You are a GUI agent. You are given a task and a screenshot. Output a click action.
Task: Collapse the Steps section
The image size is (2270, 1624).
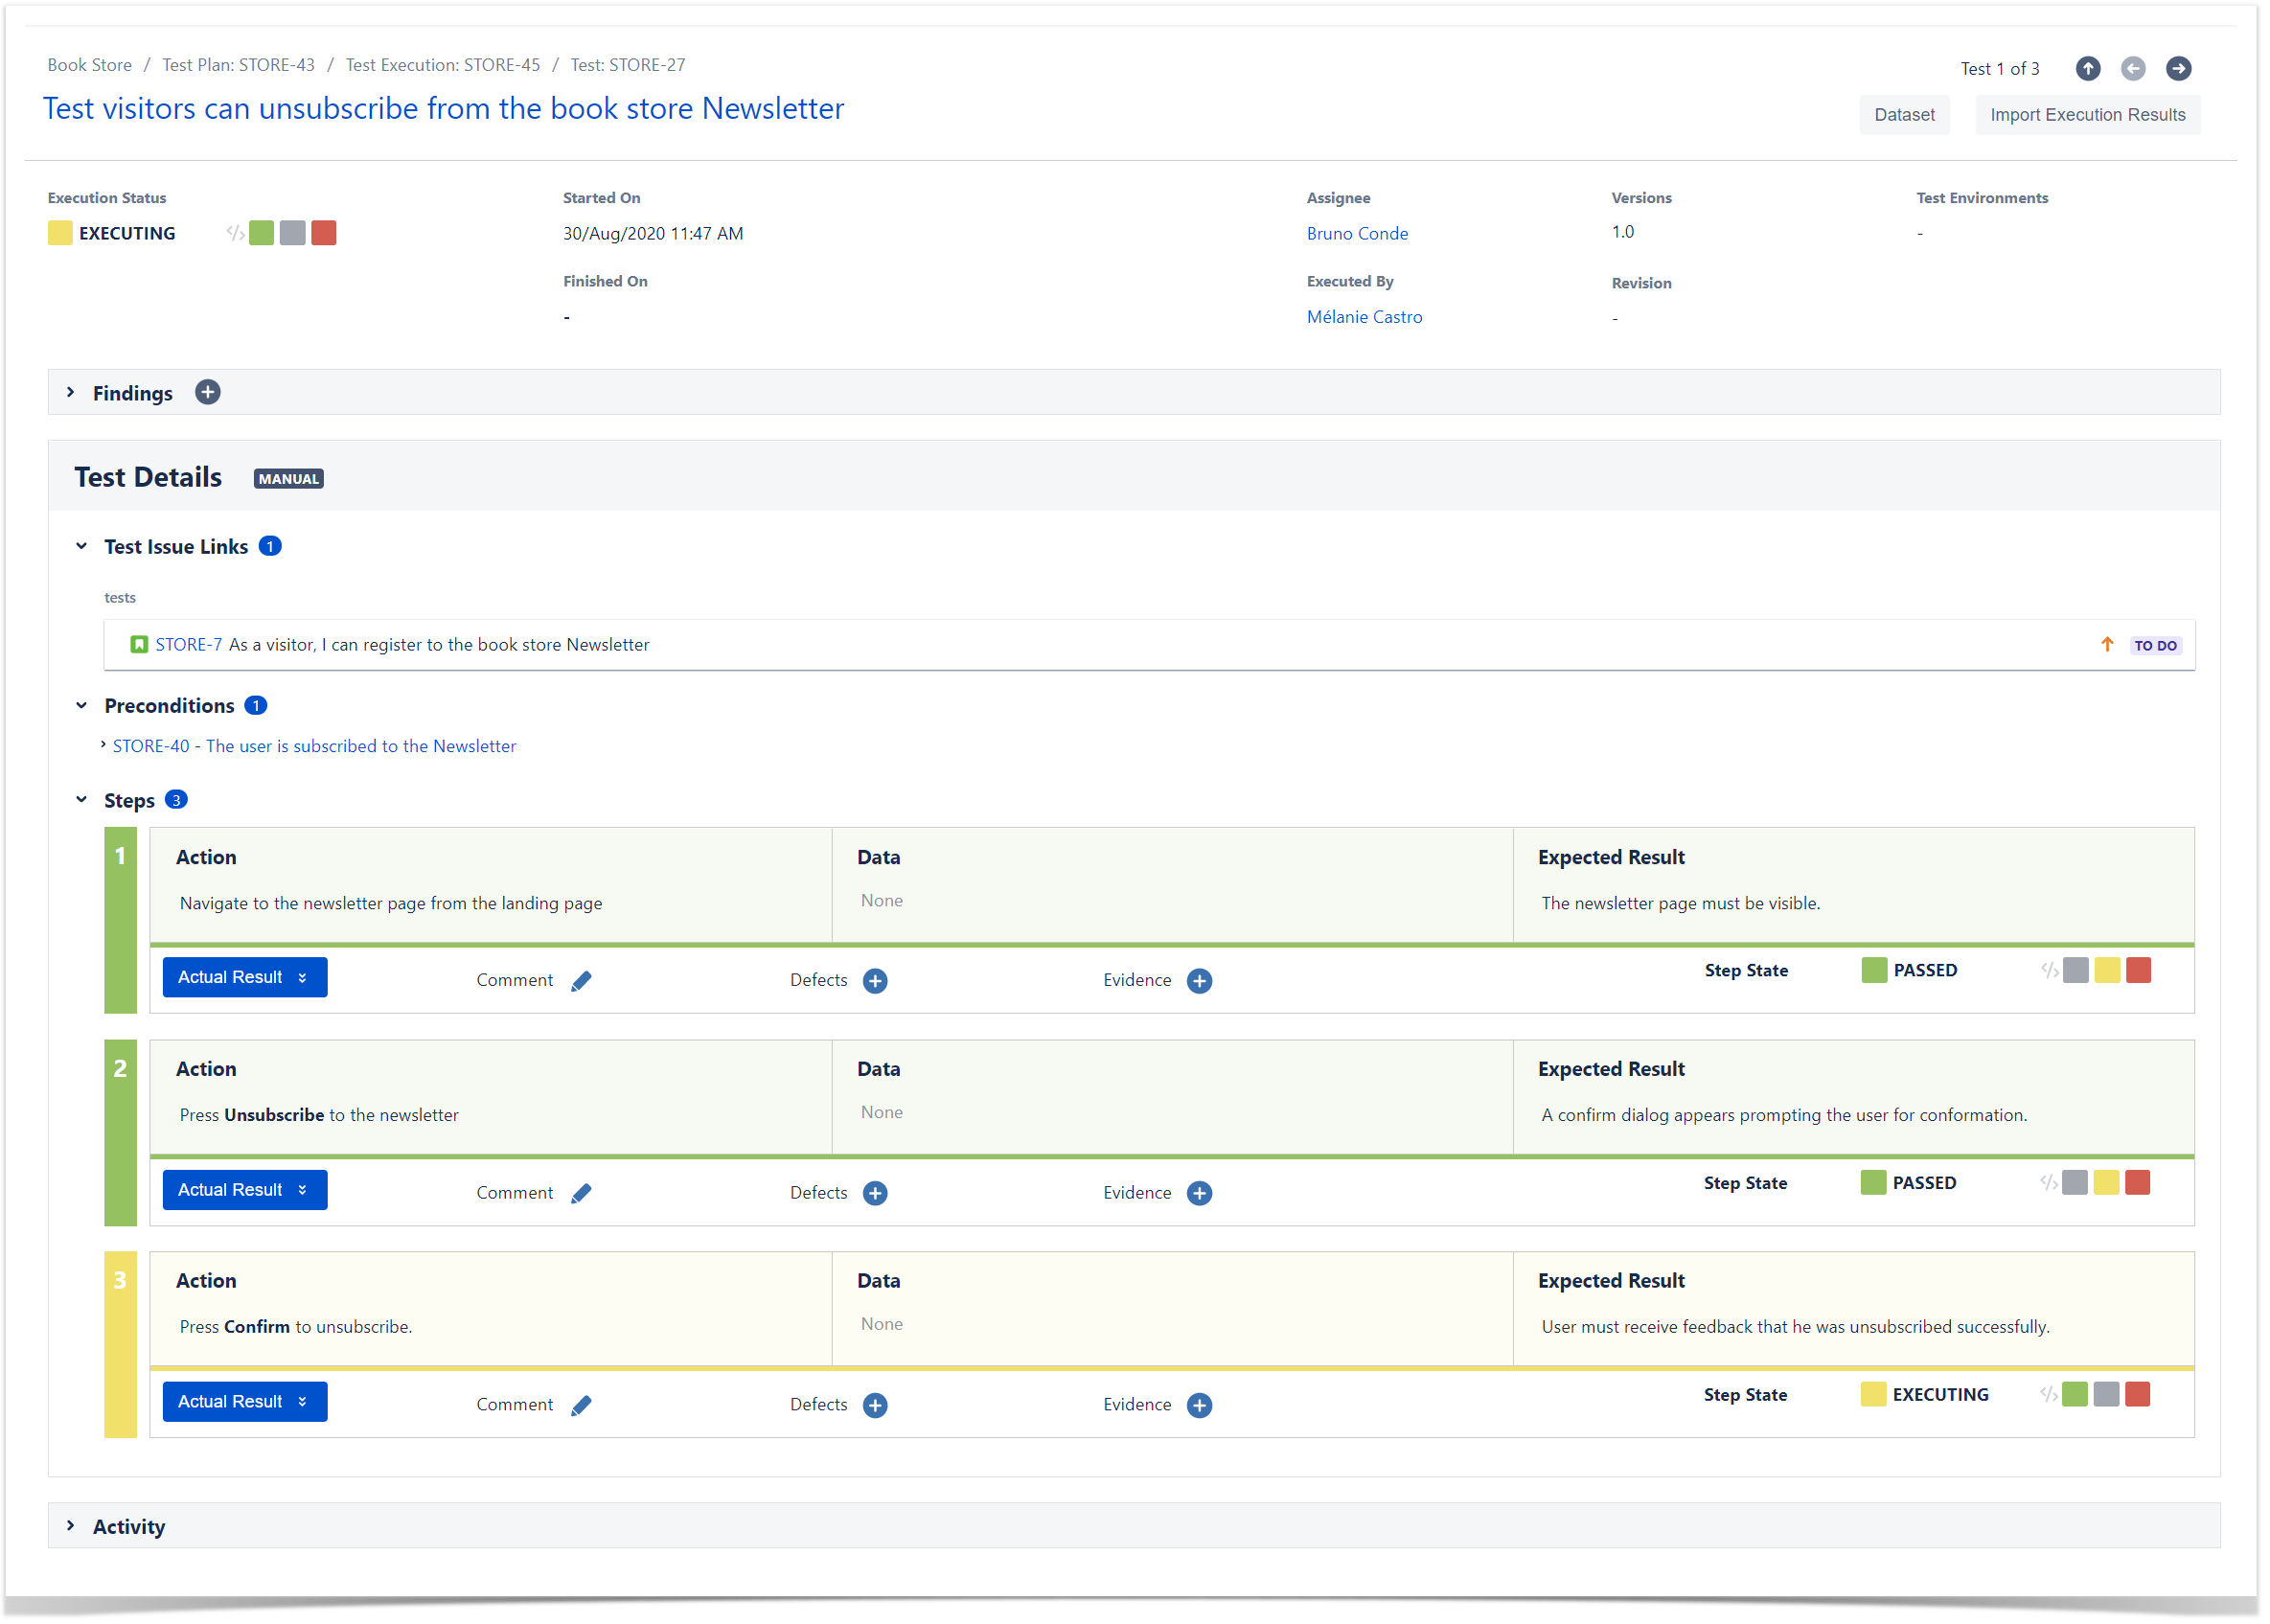[82, 800]
